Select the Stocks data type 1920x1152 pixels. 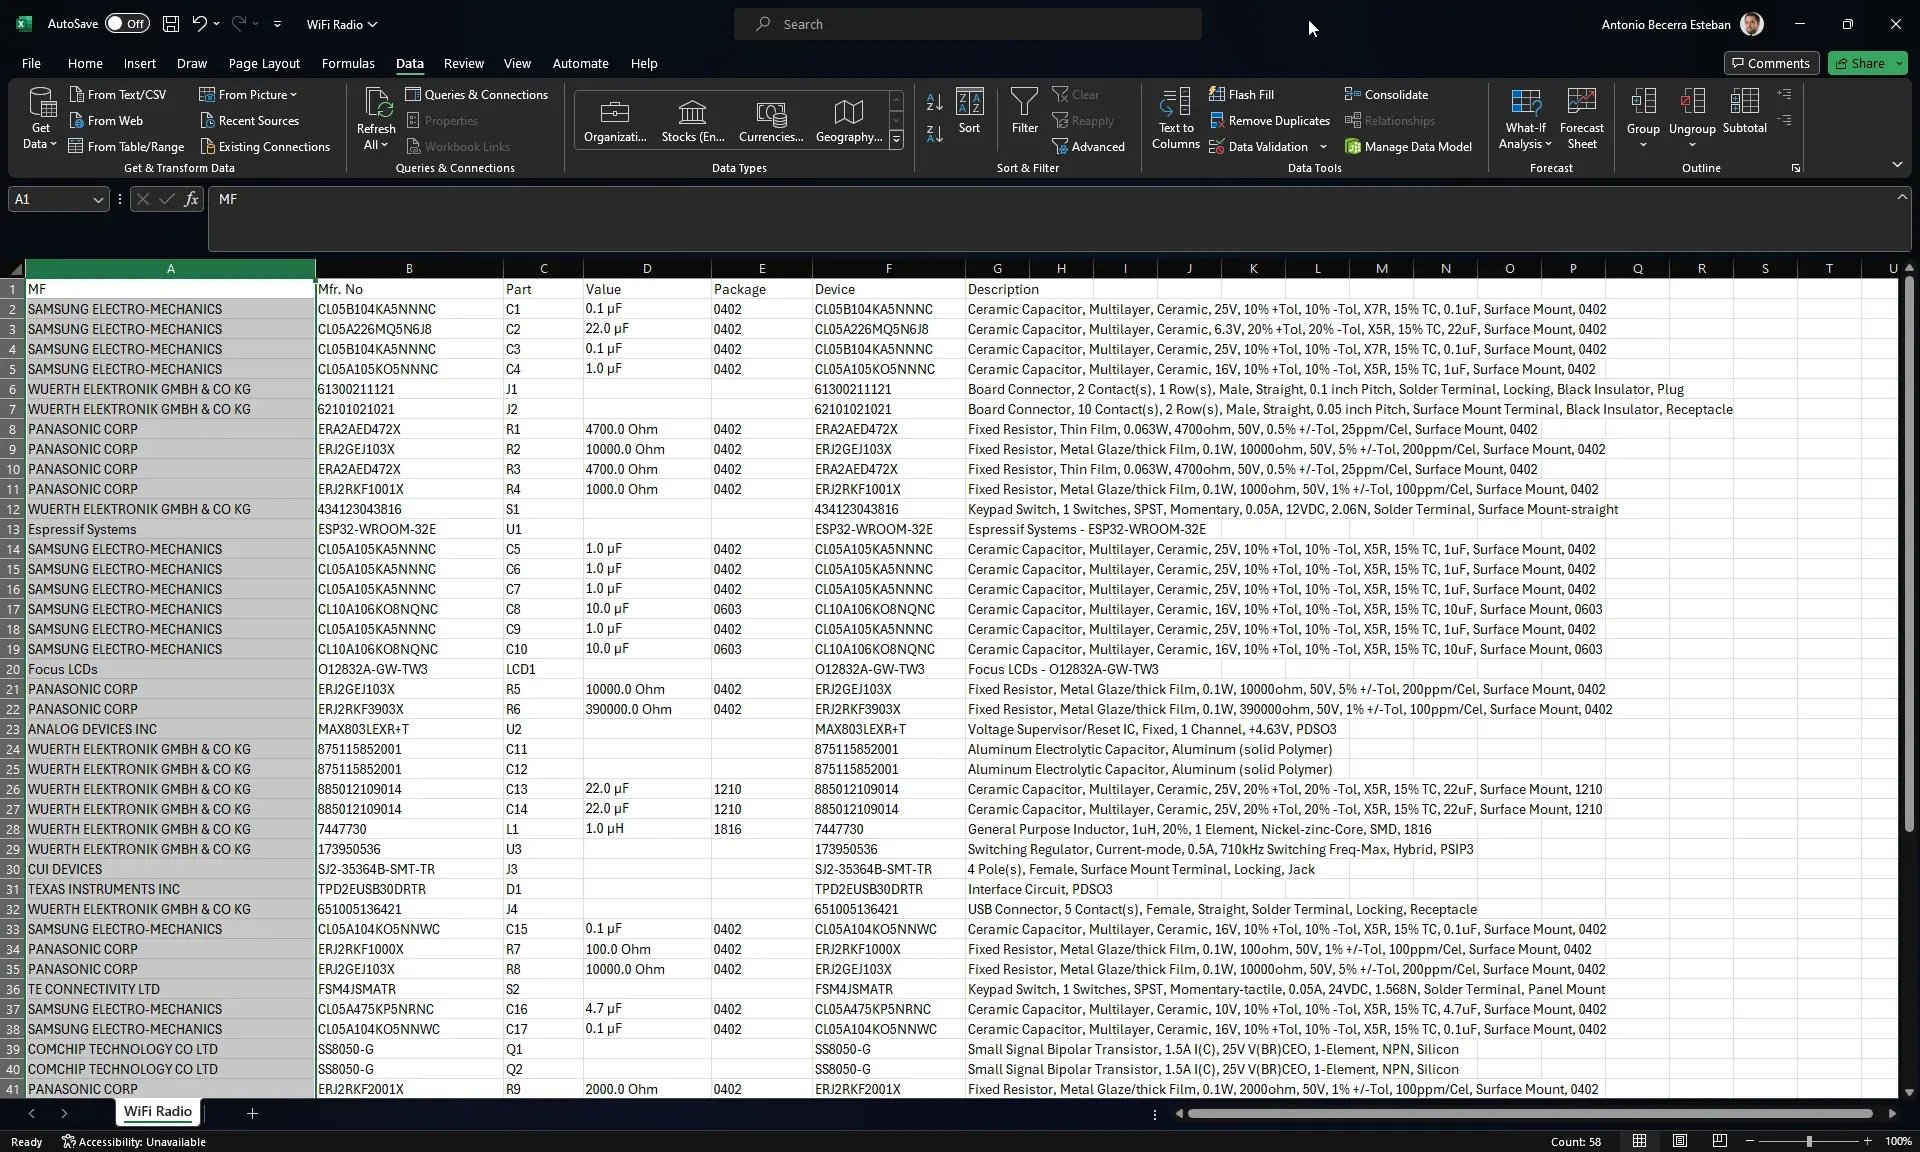(693, 120)
